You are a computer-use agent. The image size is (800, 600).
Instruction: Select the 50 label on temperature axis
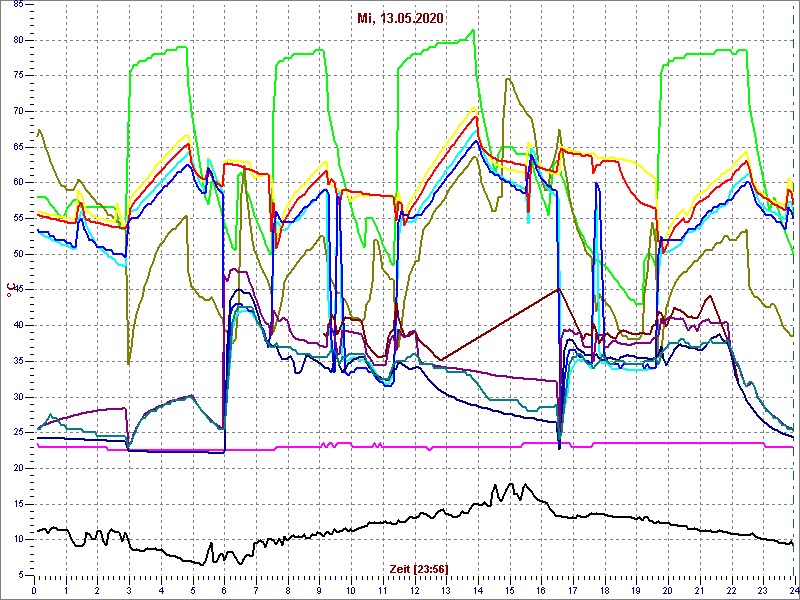17,254
